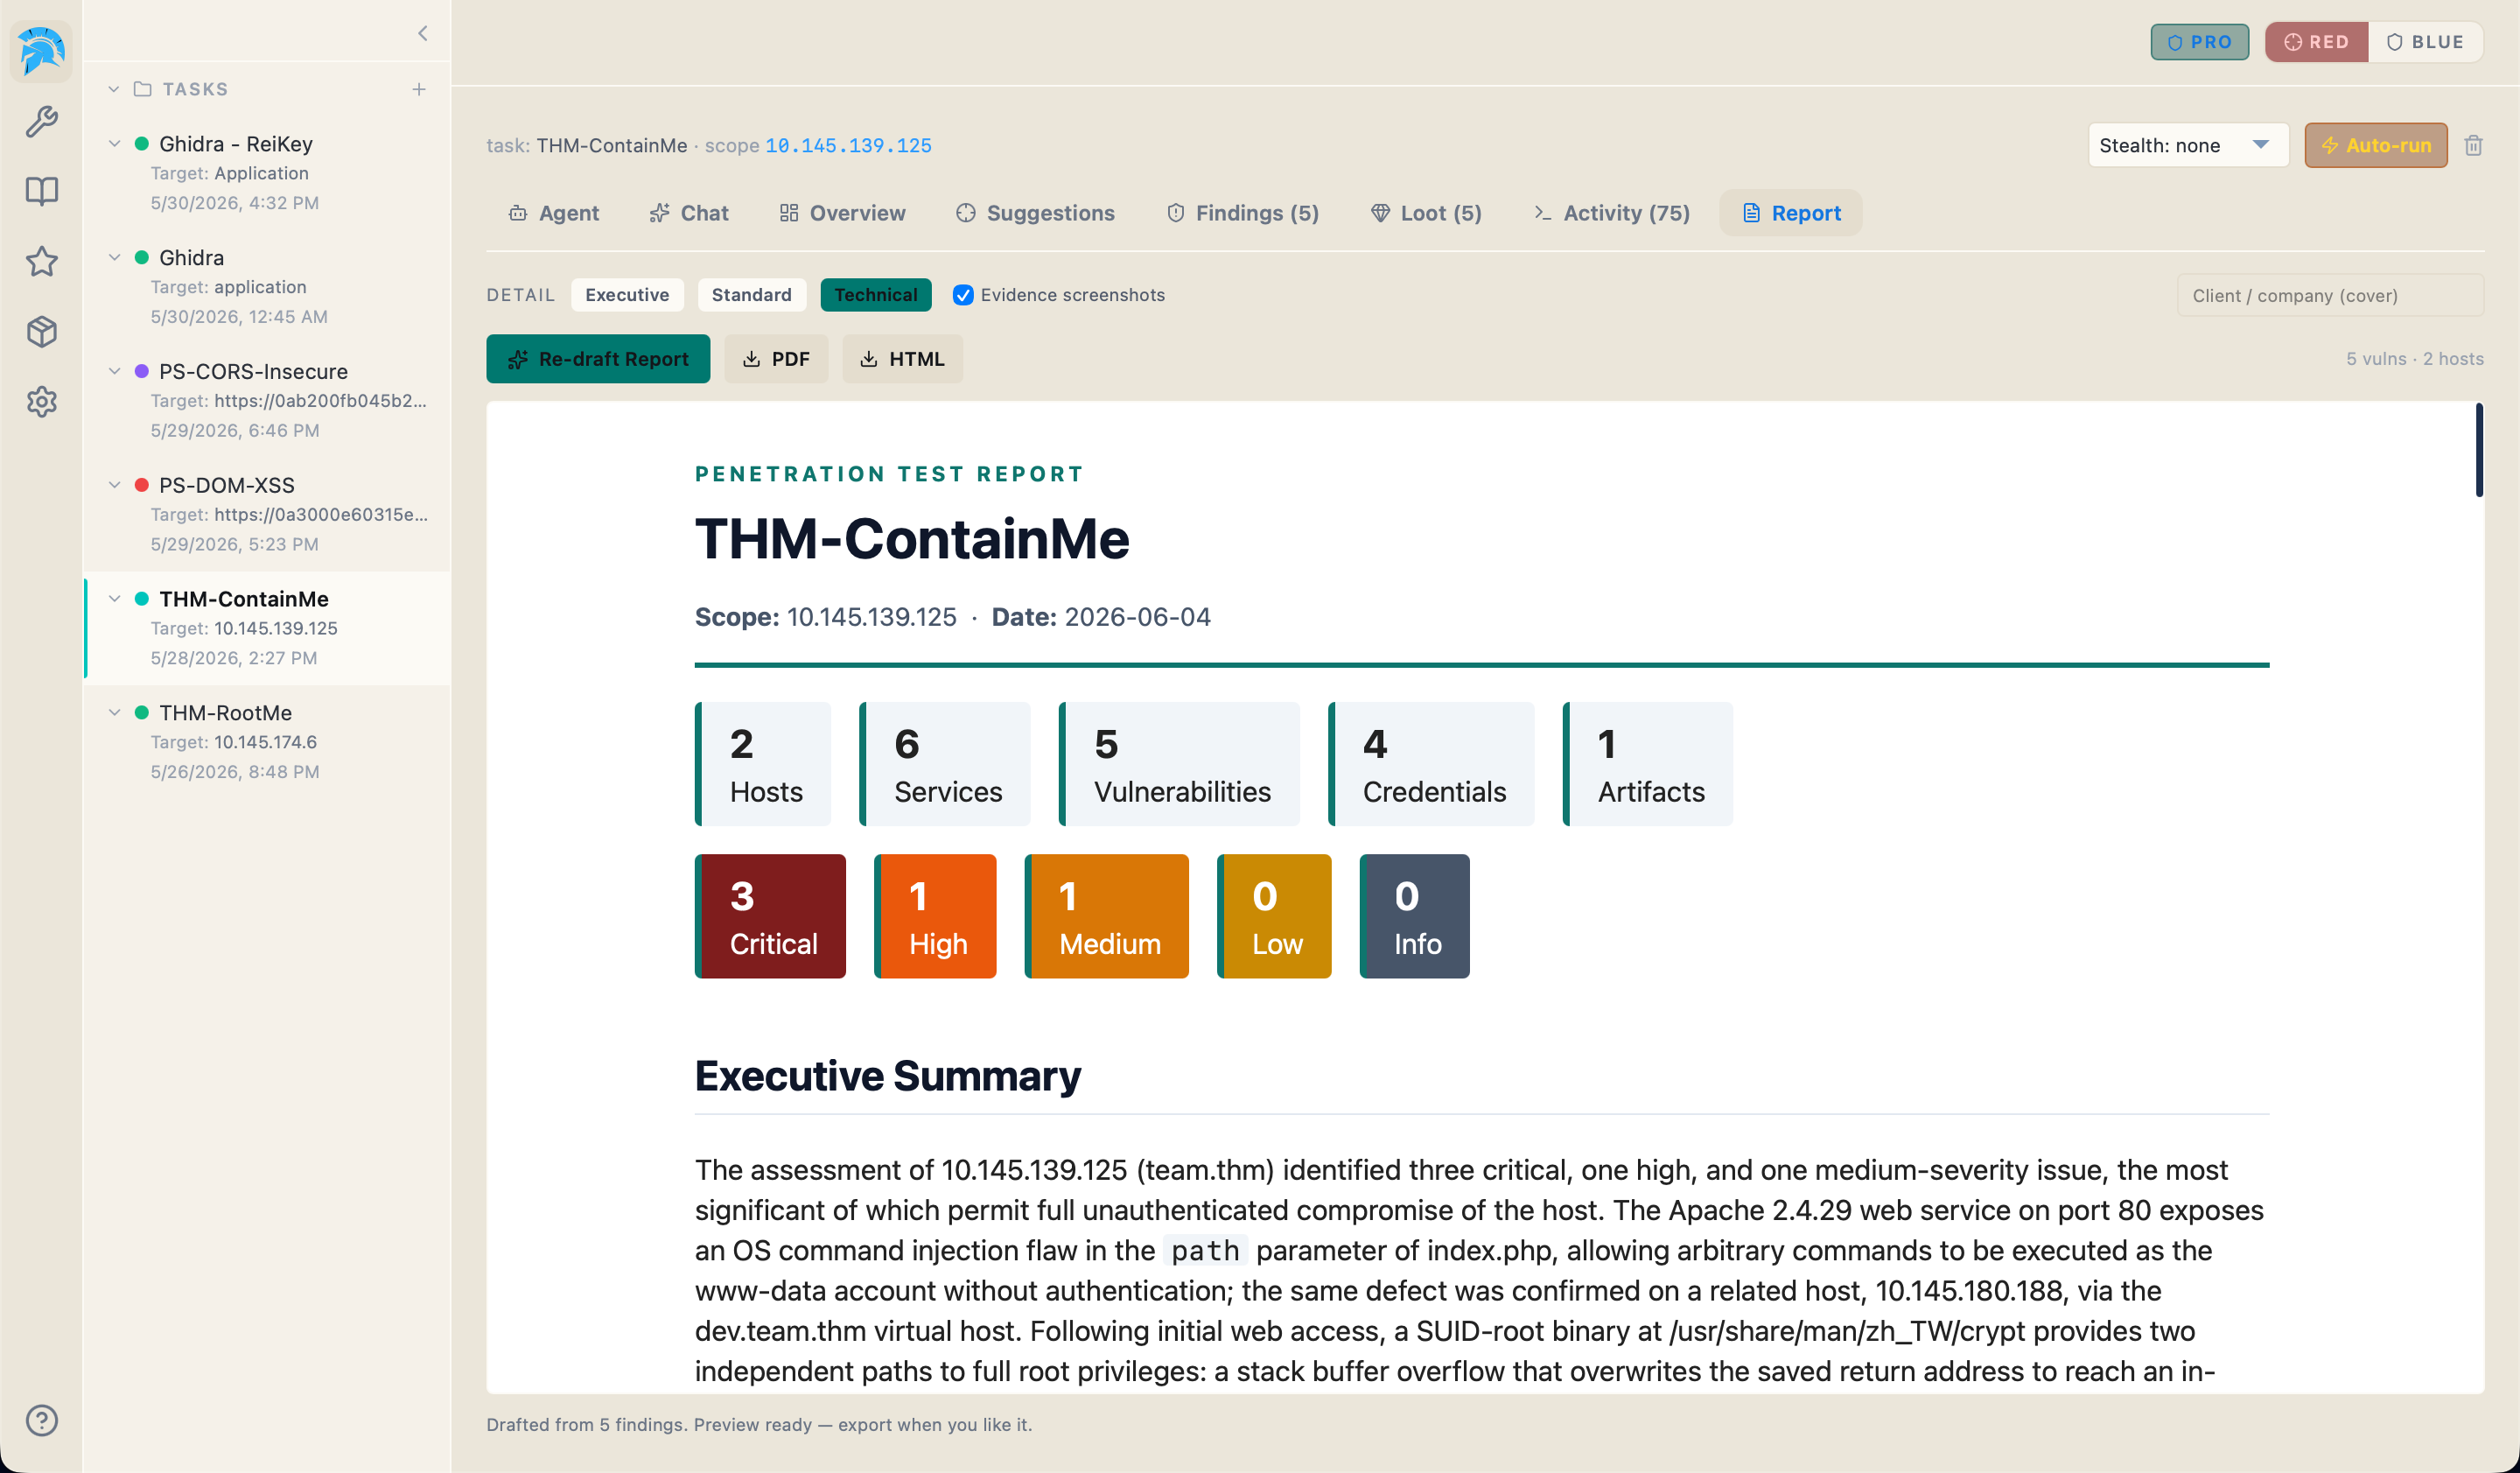This screenshot has width=2520, height=1473.
Task: Click the purple status dot of PS-CORS-Insecure
Action: point(141,371)
